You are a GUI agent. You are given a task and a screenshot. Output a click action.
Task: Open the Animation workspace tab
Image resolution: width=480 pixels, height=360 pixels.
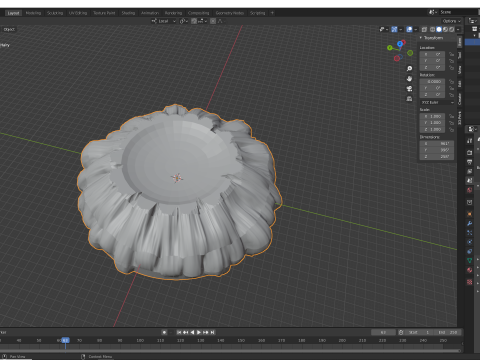pos(150,13)
